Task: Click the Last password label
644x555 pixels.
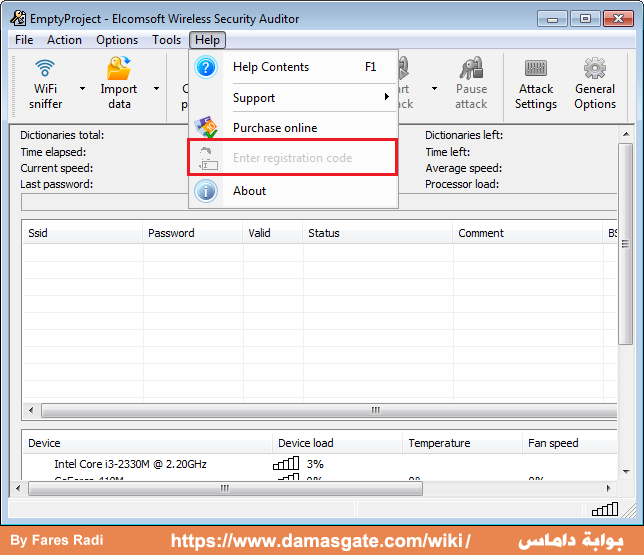Action: (x=57, y=184)
